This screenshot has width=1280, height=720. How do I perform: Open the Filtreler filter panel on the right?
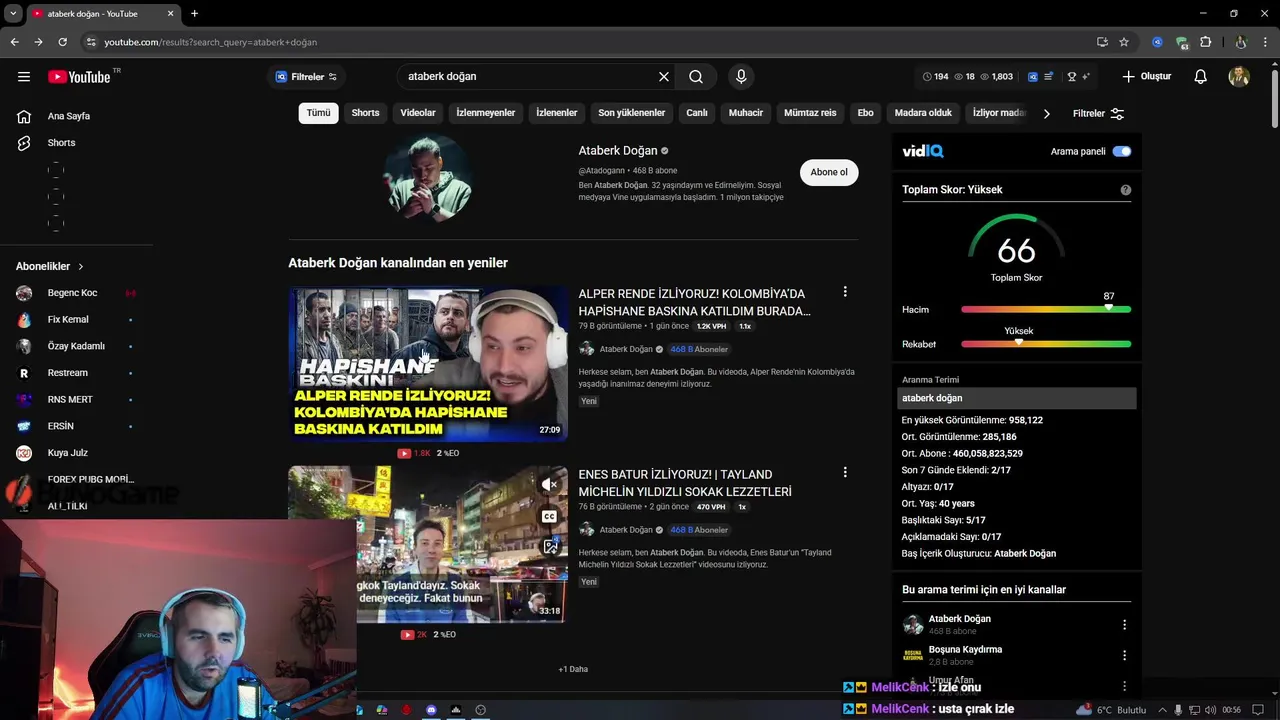[x=1098, y=114]
